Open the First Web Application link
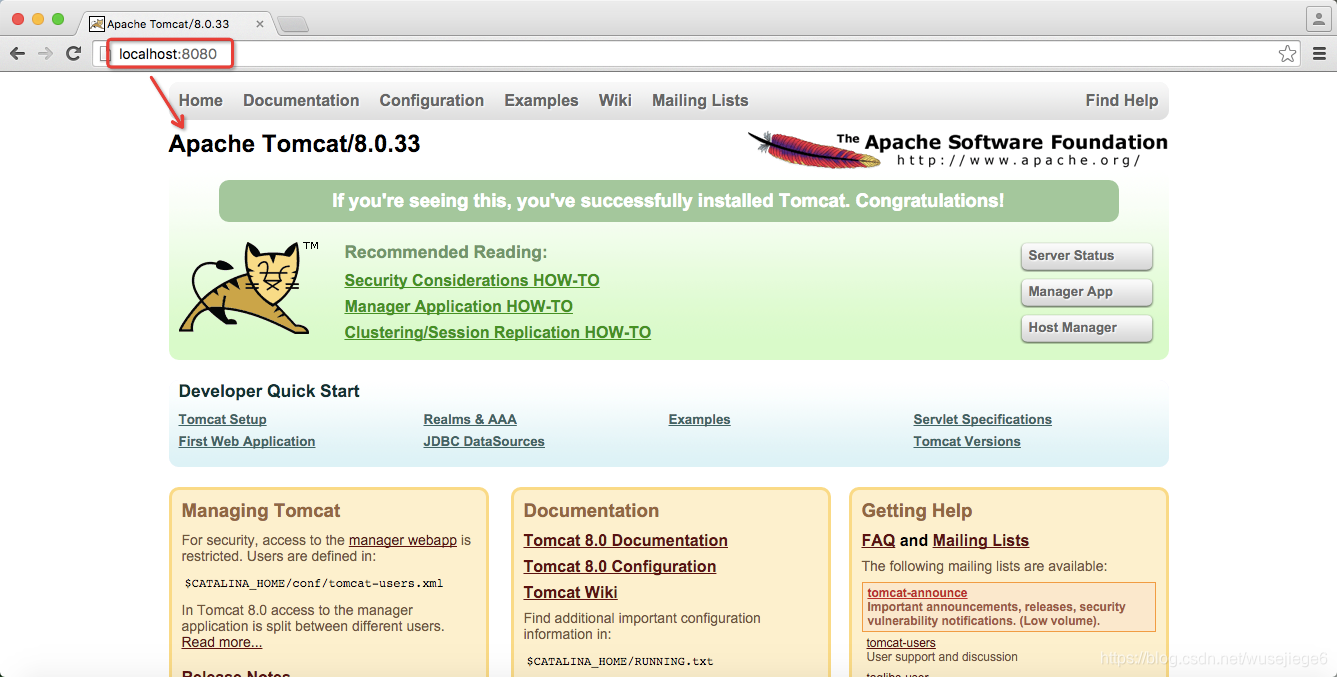 click(246, 442)
